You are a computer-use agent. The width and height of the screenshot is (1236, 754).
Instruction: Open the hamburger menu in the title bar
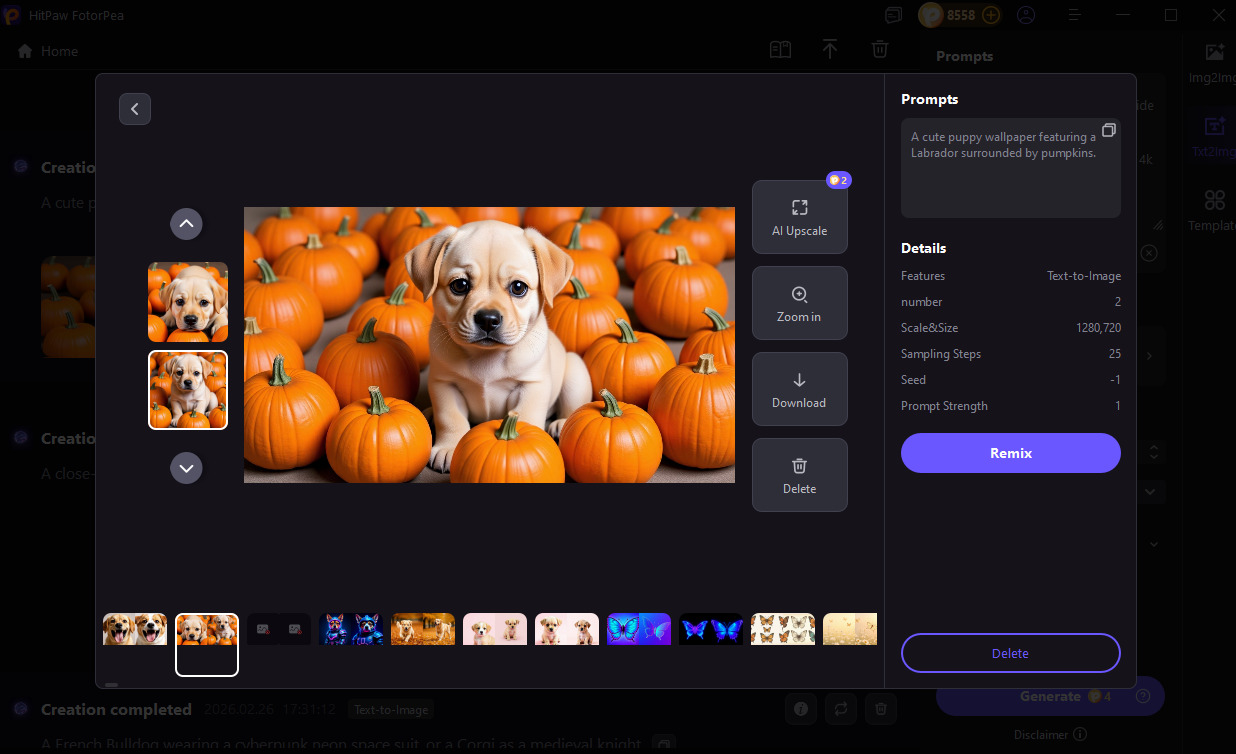click(1072, 15)
